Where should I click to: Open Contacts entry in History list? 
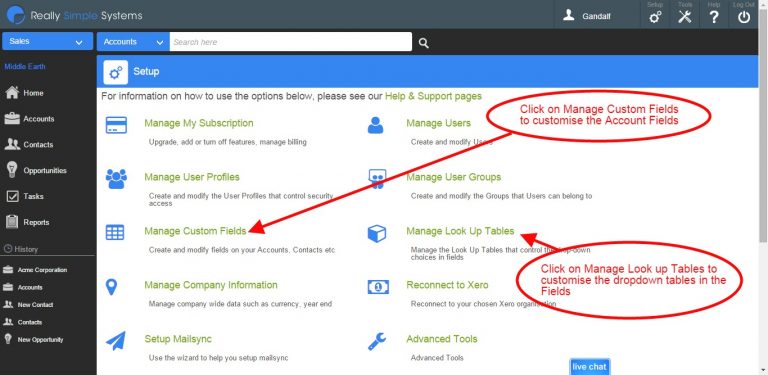[x=29, y=322]
